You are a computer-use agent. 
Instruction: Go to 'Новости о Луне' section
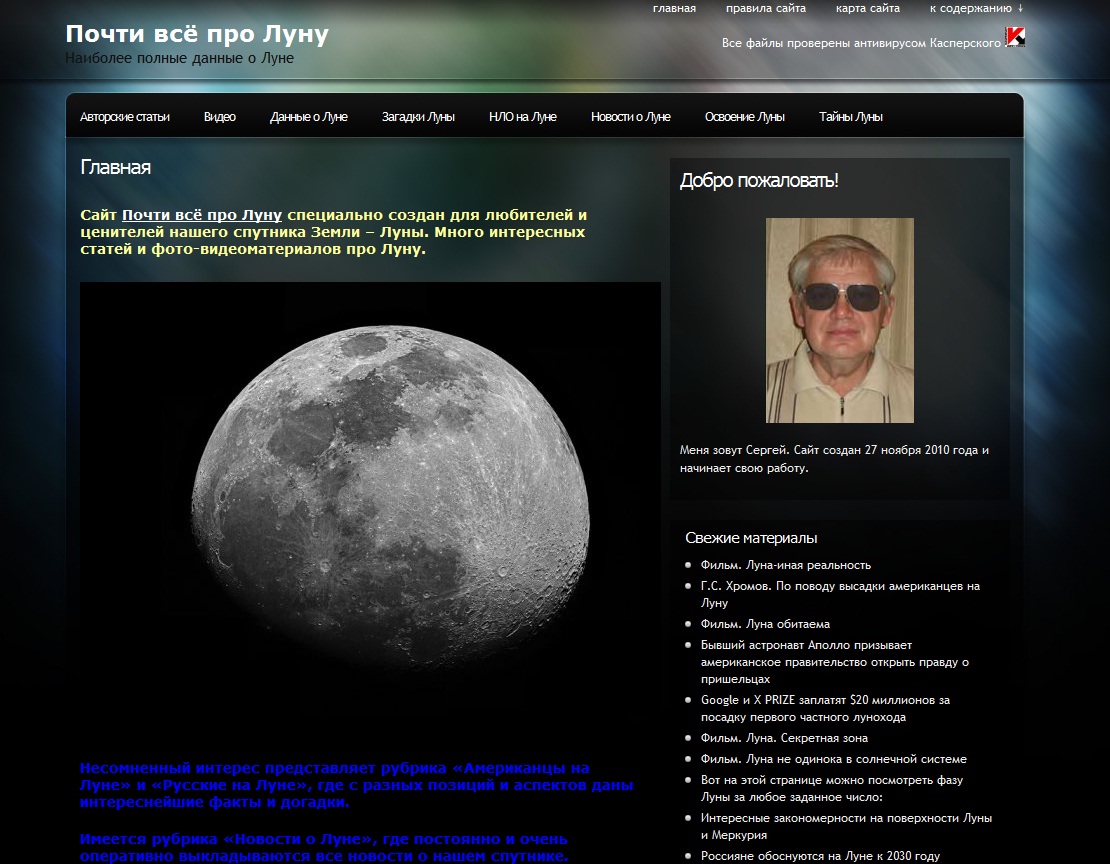pyautogui.click(x=631, y=117)
